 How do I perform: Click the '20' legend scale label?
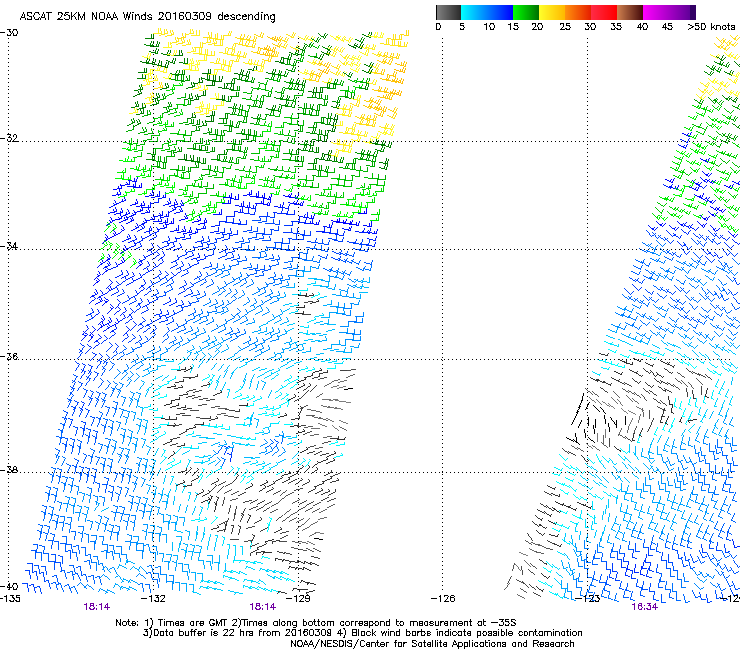537,27
